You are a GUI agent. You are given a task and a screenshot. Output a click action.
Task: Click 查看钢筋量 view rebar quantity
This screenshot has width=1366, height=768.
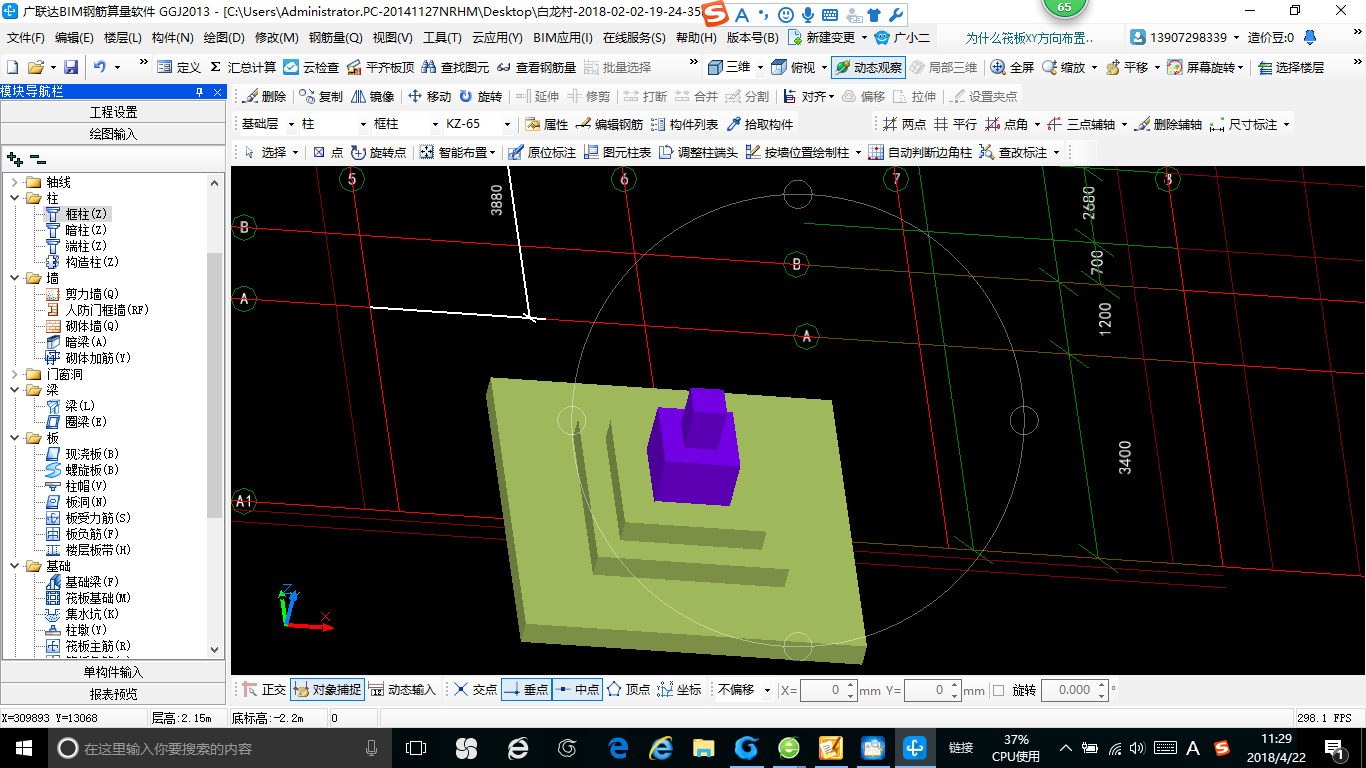click(535, 67)
